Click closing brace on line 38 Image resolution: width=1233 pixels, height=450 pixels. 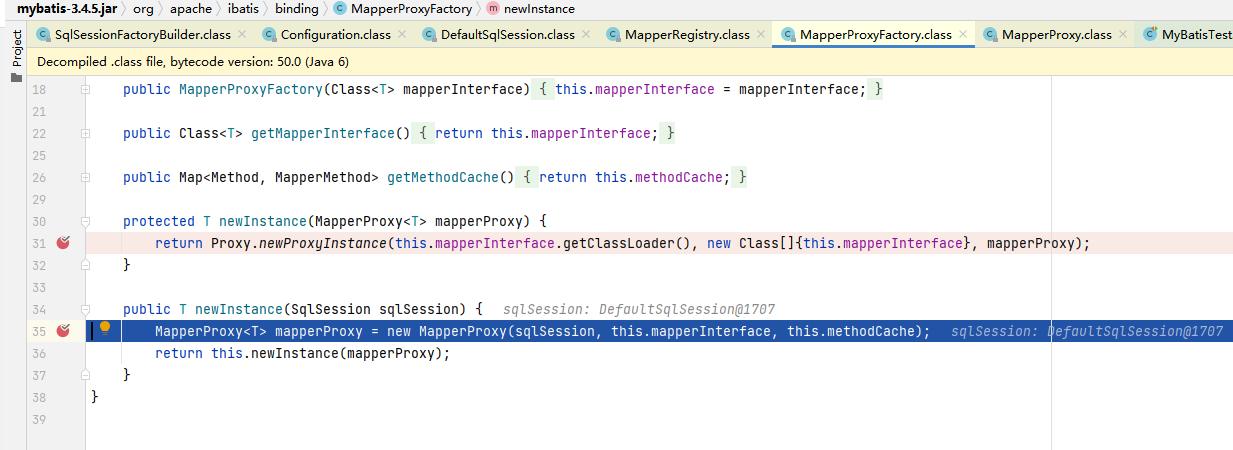click(x=95, y=397)
